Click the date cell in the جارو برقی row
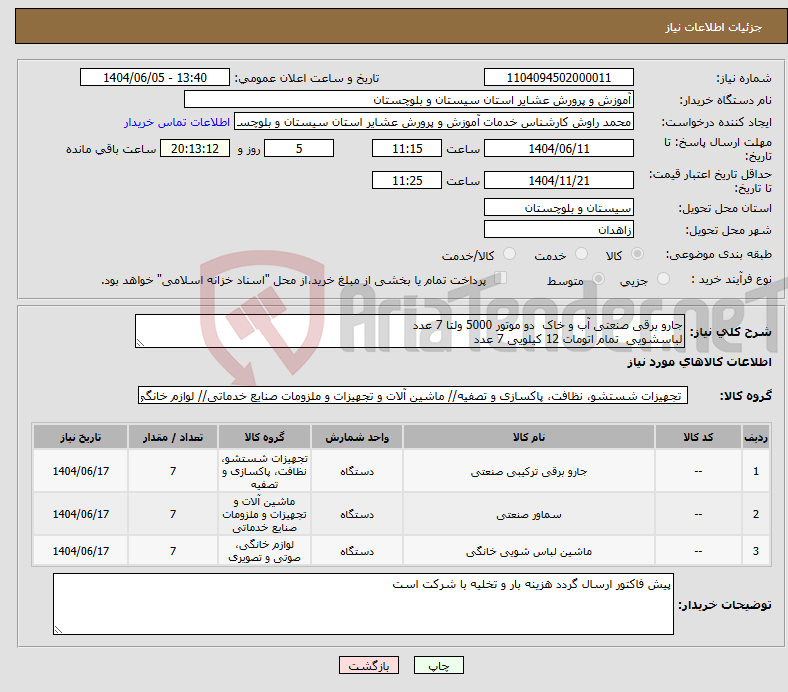788x692 pixels. (80, 471)
